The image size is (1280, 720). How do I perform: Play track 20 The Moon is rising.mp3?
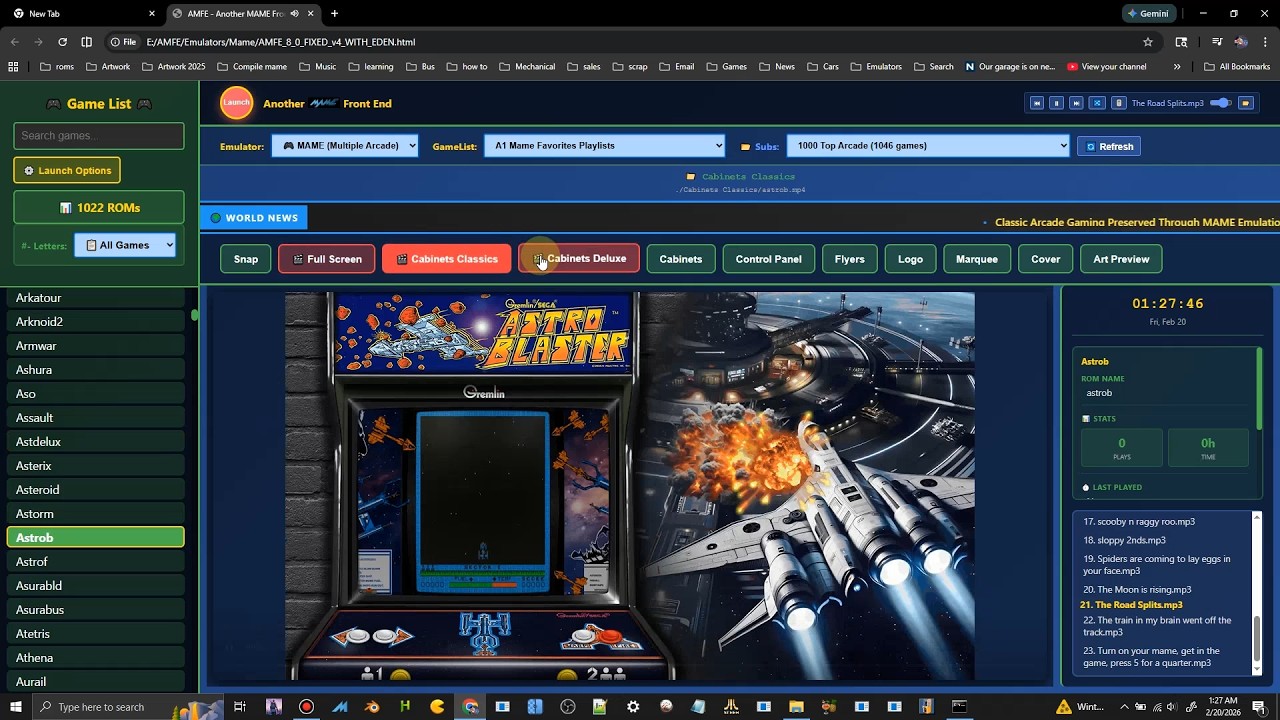(1137, 590)
